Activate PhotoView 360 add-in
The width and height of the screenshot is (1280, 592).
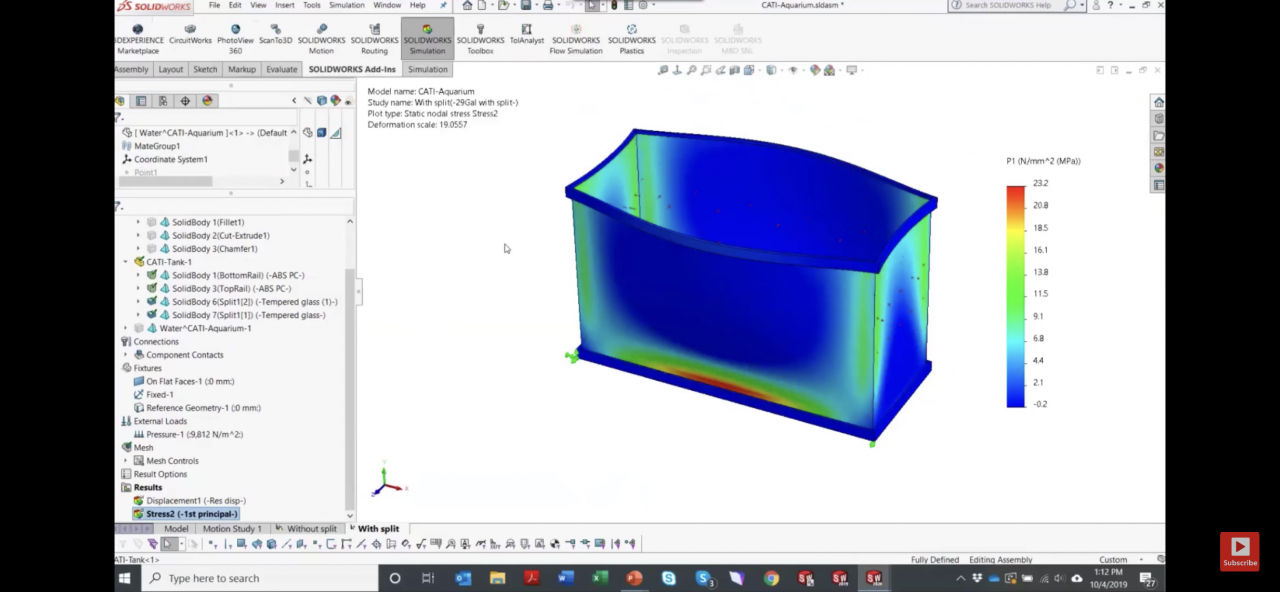(235, 40)
